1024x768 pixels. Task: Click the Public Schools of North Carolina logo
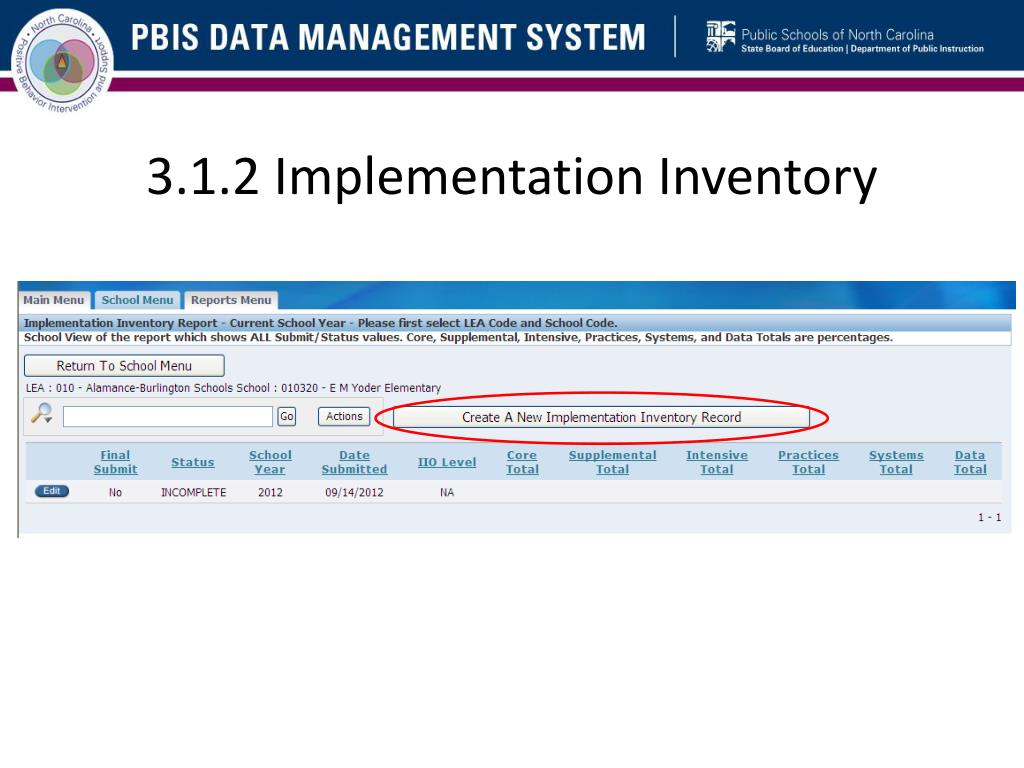pos(845,37)
